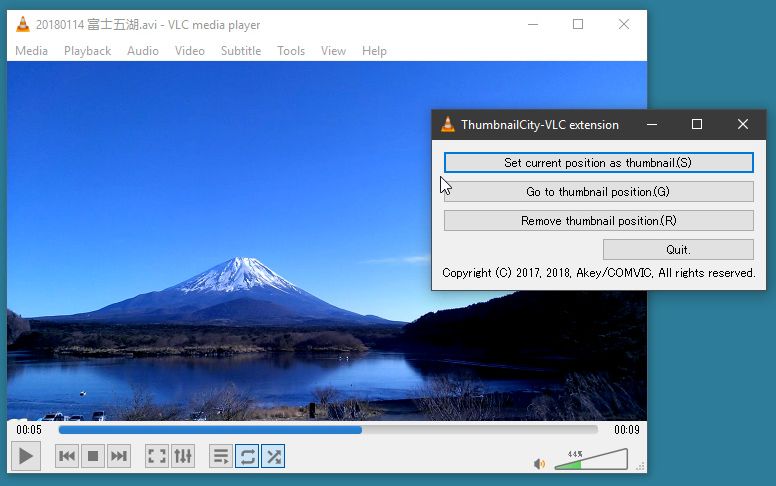Mute audio via the speaker icon
776x486 pixels.
coord(539,464)
